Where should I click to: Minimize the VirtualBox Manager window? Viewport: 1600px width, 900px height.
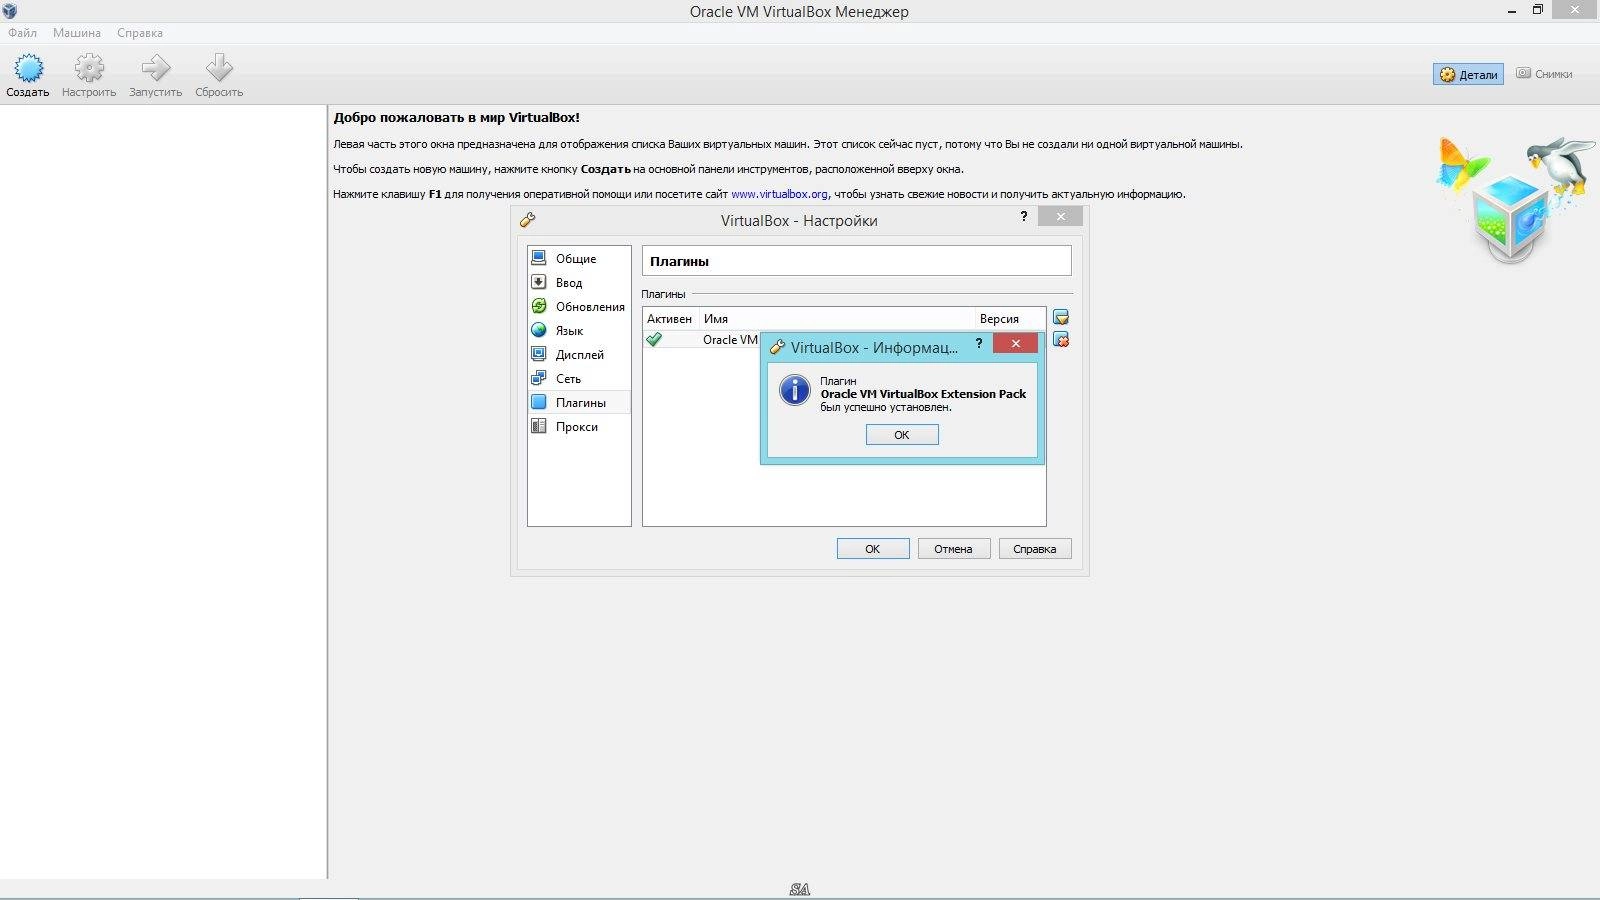pyautogui.click(x=1512, y=11)
